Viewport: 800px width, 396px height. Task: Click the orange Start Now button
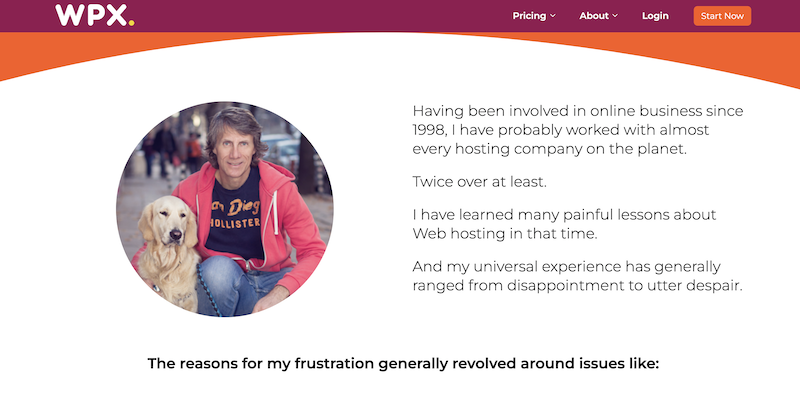tap(722, 16)
